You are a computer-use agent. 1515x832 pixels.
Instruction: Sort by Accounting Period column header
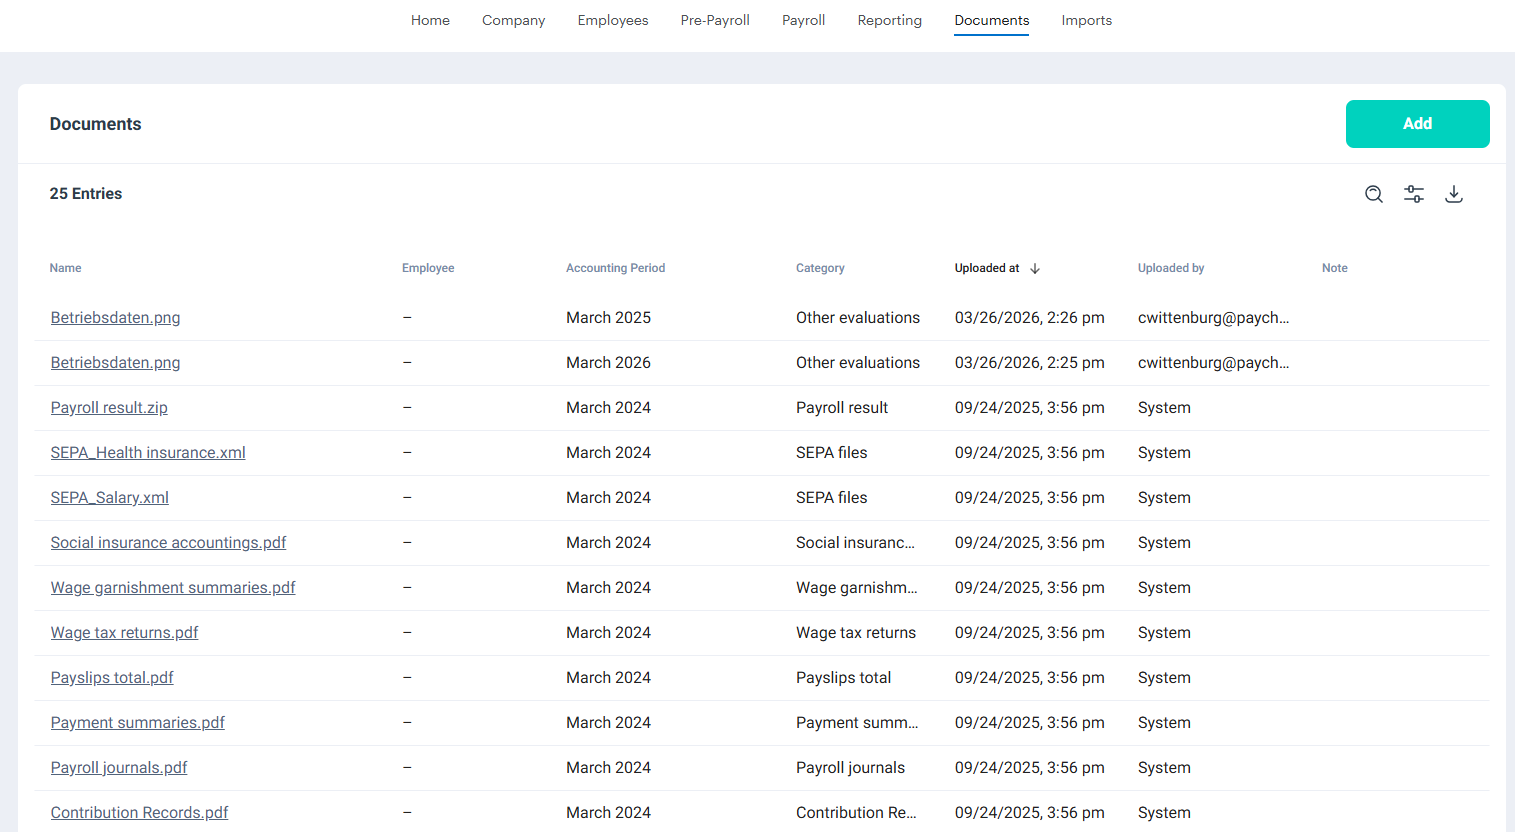(615, 268)
